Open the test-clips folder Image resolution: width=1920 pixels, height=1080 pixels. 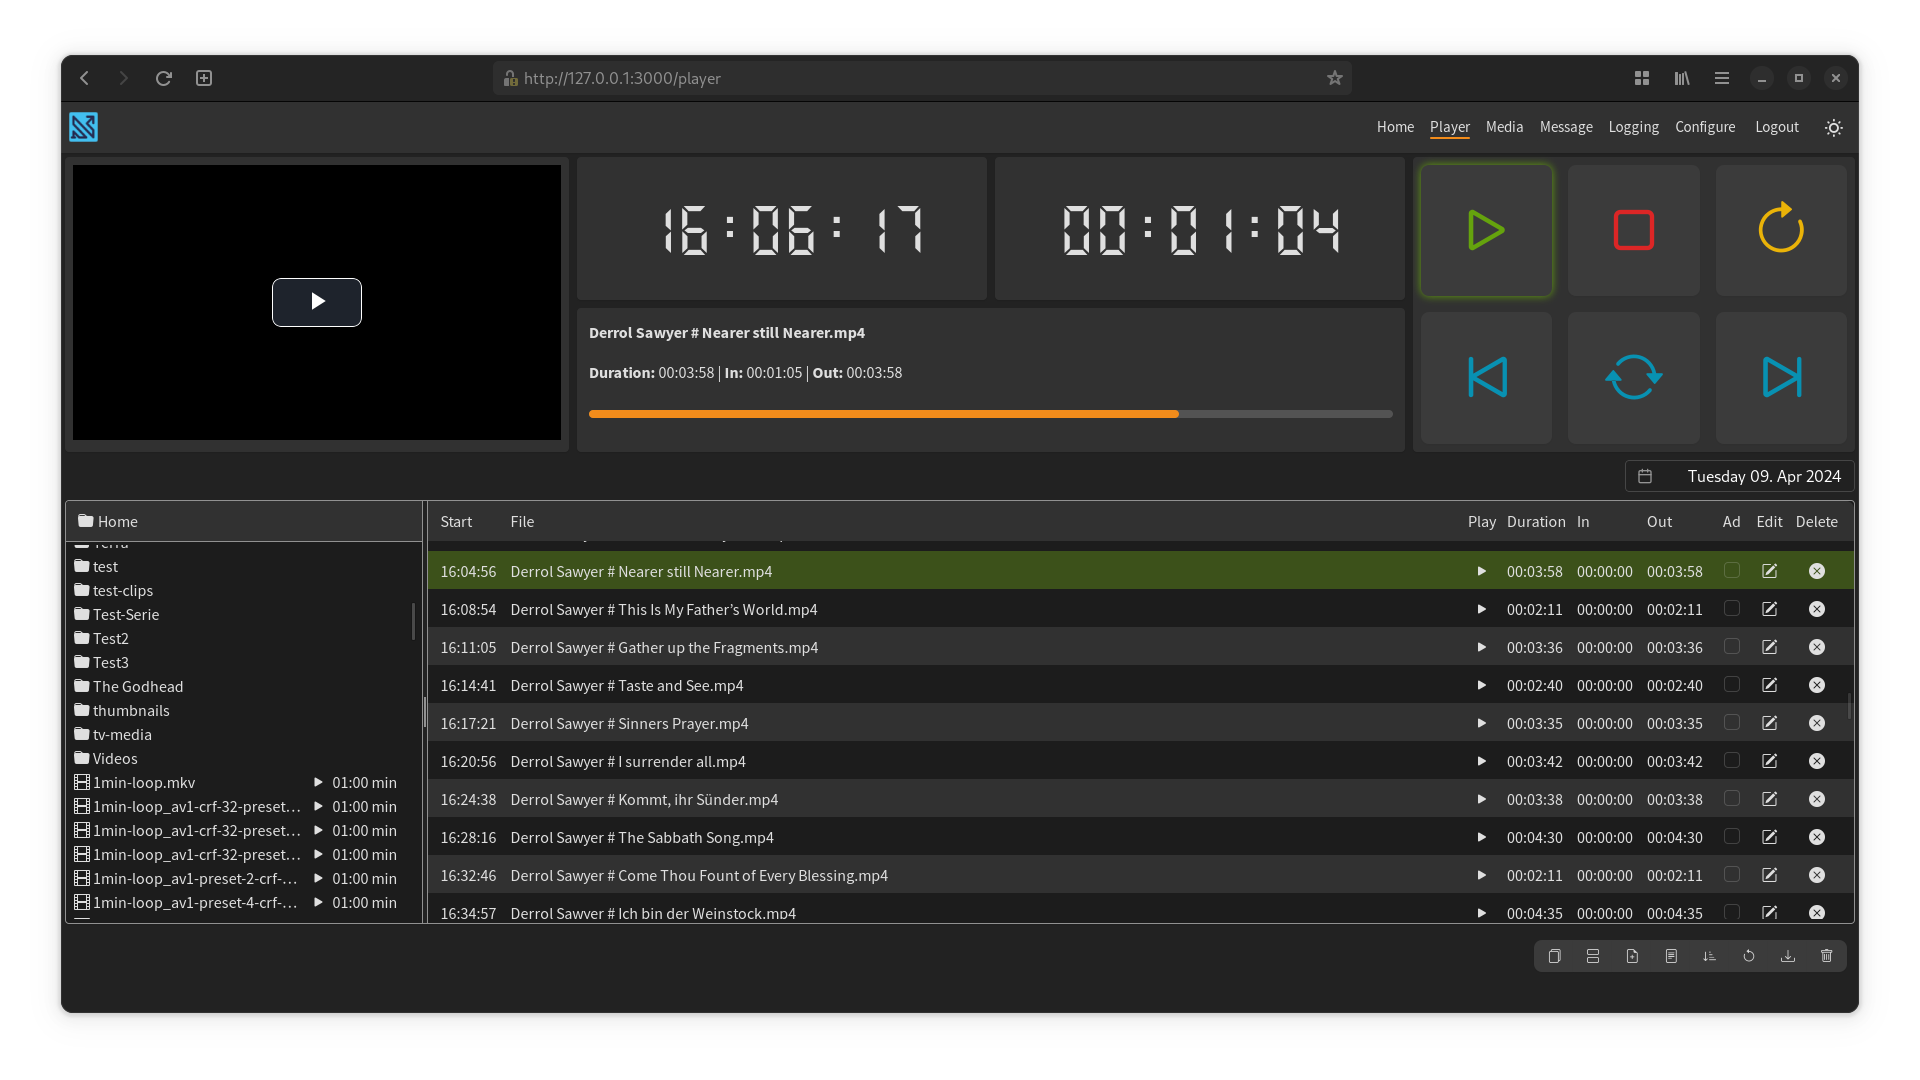[x=113, y=590]
